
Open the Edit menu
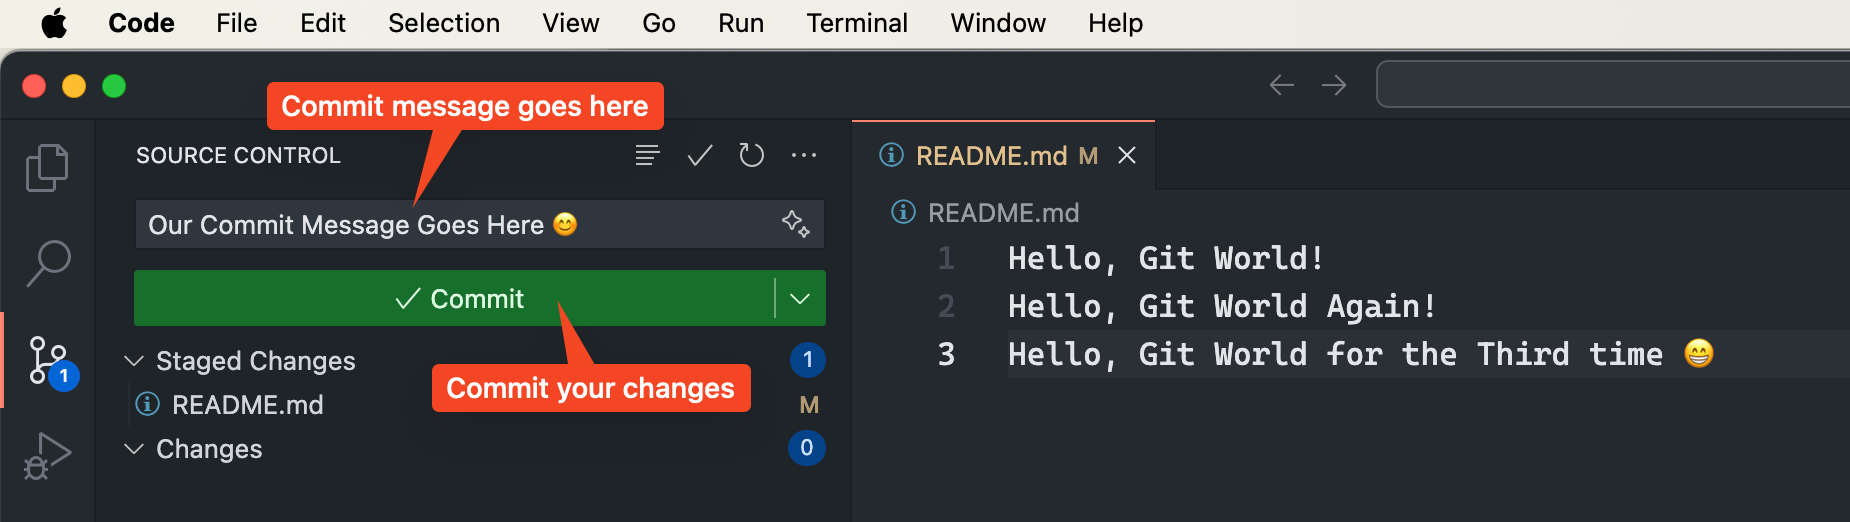(323, 22)
